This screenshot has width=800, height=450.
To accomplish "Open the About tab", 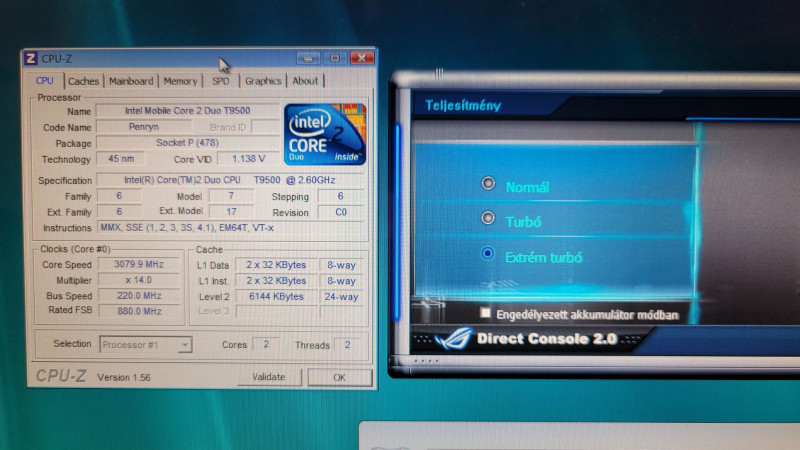I will (305, 81).
